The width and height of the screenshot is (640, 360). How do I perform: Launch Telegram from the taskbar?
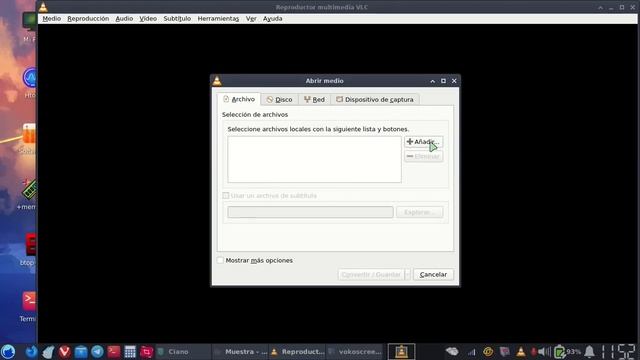tap(97, 351)
